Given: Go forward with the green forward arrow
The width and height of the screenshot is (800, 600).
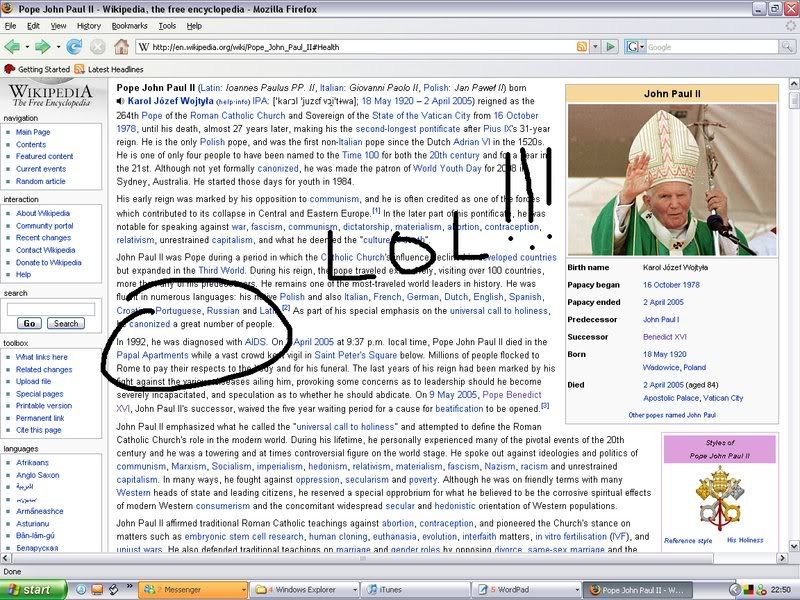Looking at the screenshot, I should [x=42, y=47].
